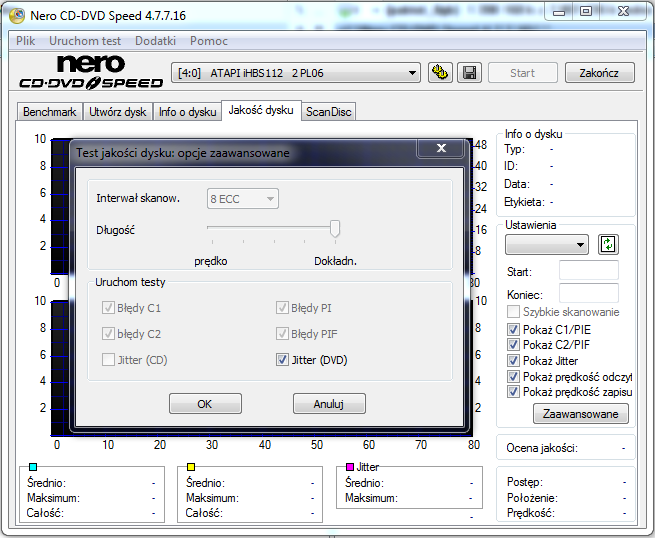Open the drive selection dropdown ATAPI iHBS112
This screenshot has height=538, width=655.
pos(296,73)
